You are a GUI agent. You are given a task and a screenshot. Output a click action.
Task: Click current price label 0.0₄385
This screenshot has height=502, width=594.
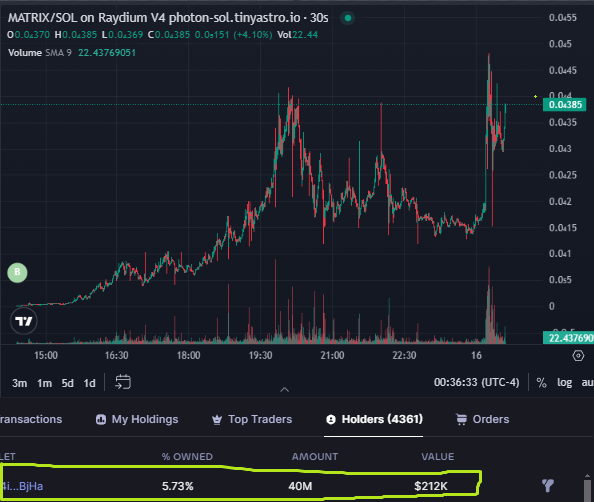point(564,105)
